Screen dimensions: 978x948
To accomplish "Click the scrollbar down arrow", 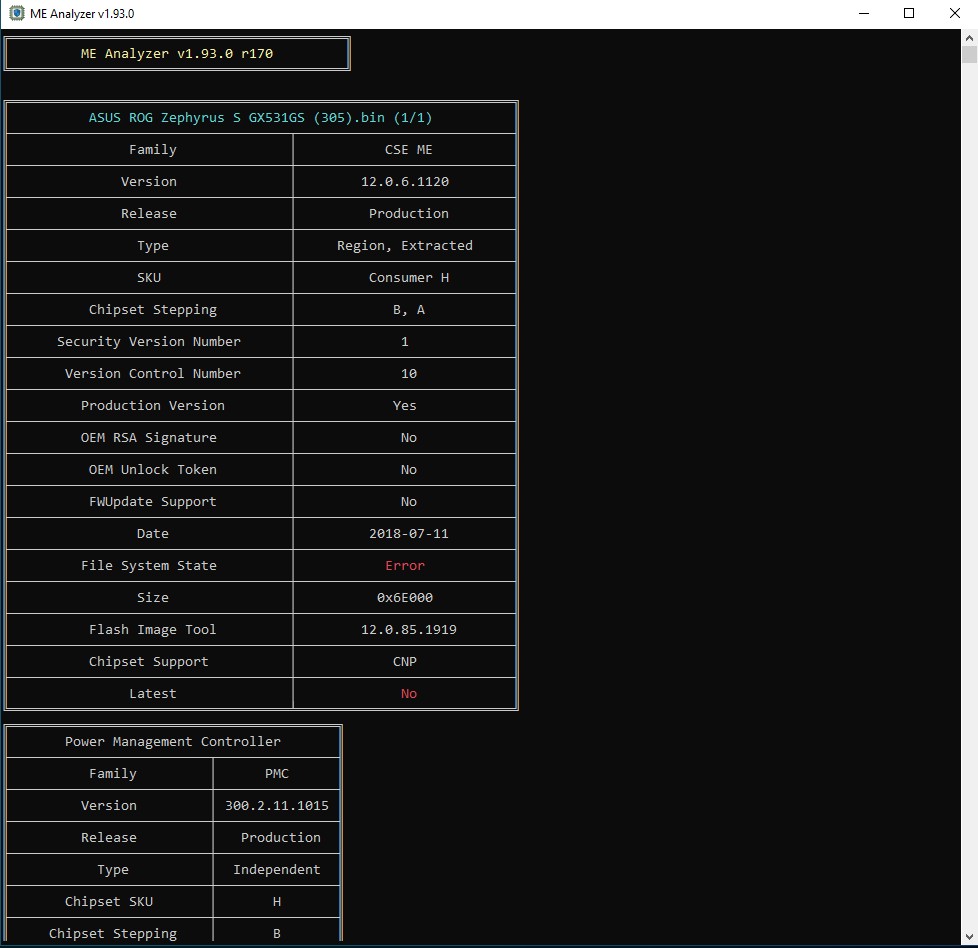I will point(969,937).
